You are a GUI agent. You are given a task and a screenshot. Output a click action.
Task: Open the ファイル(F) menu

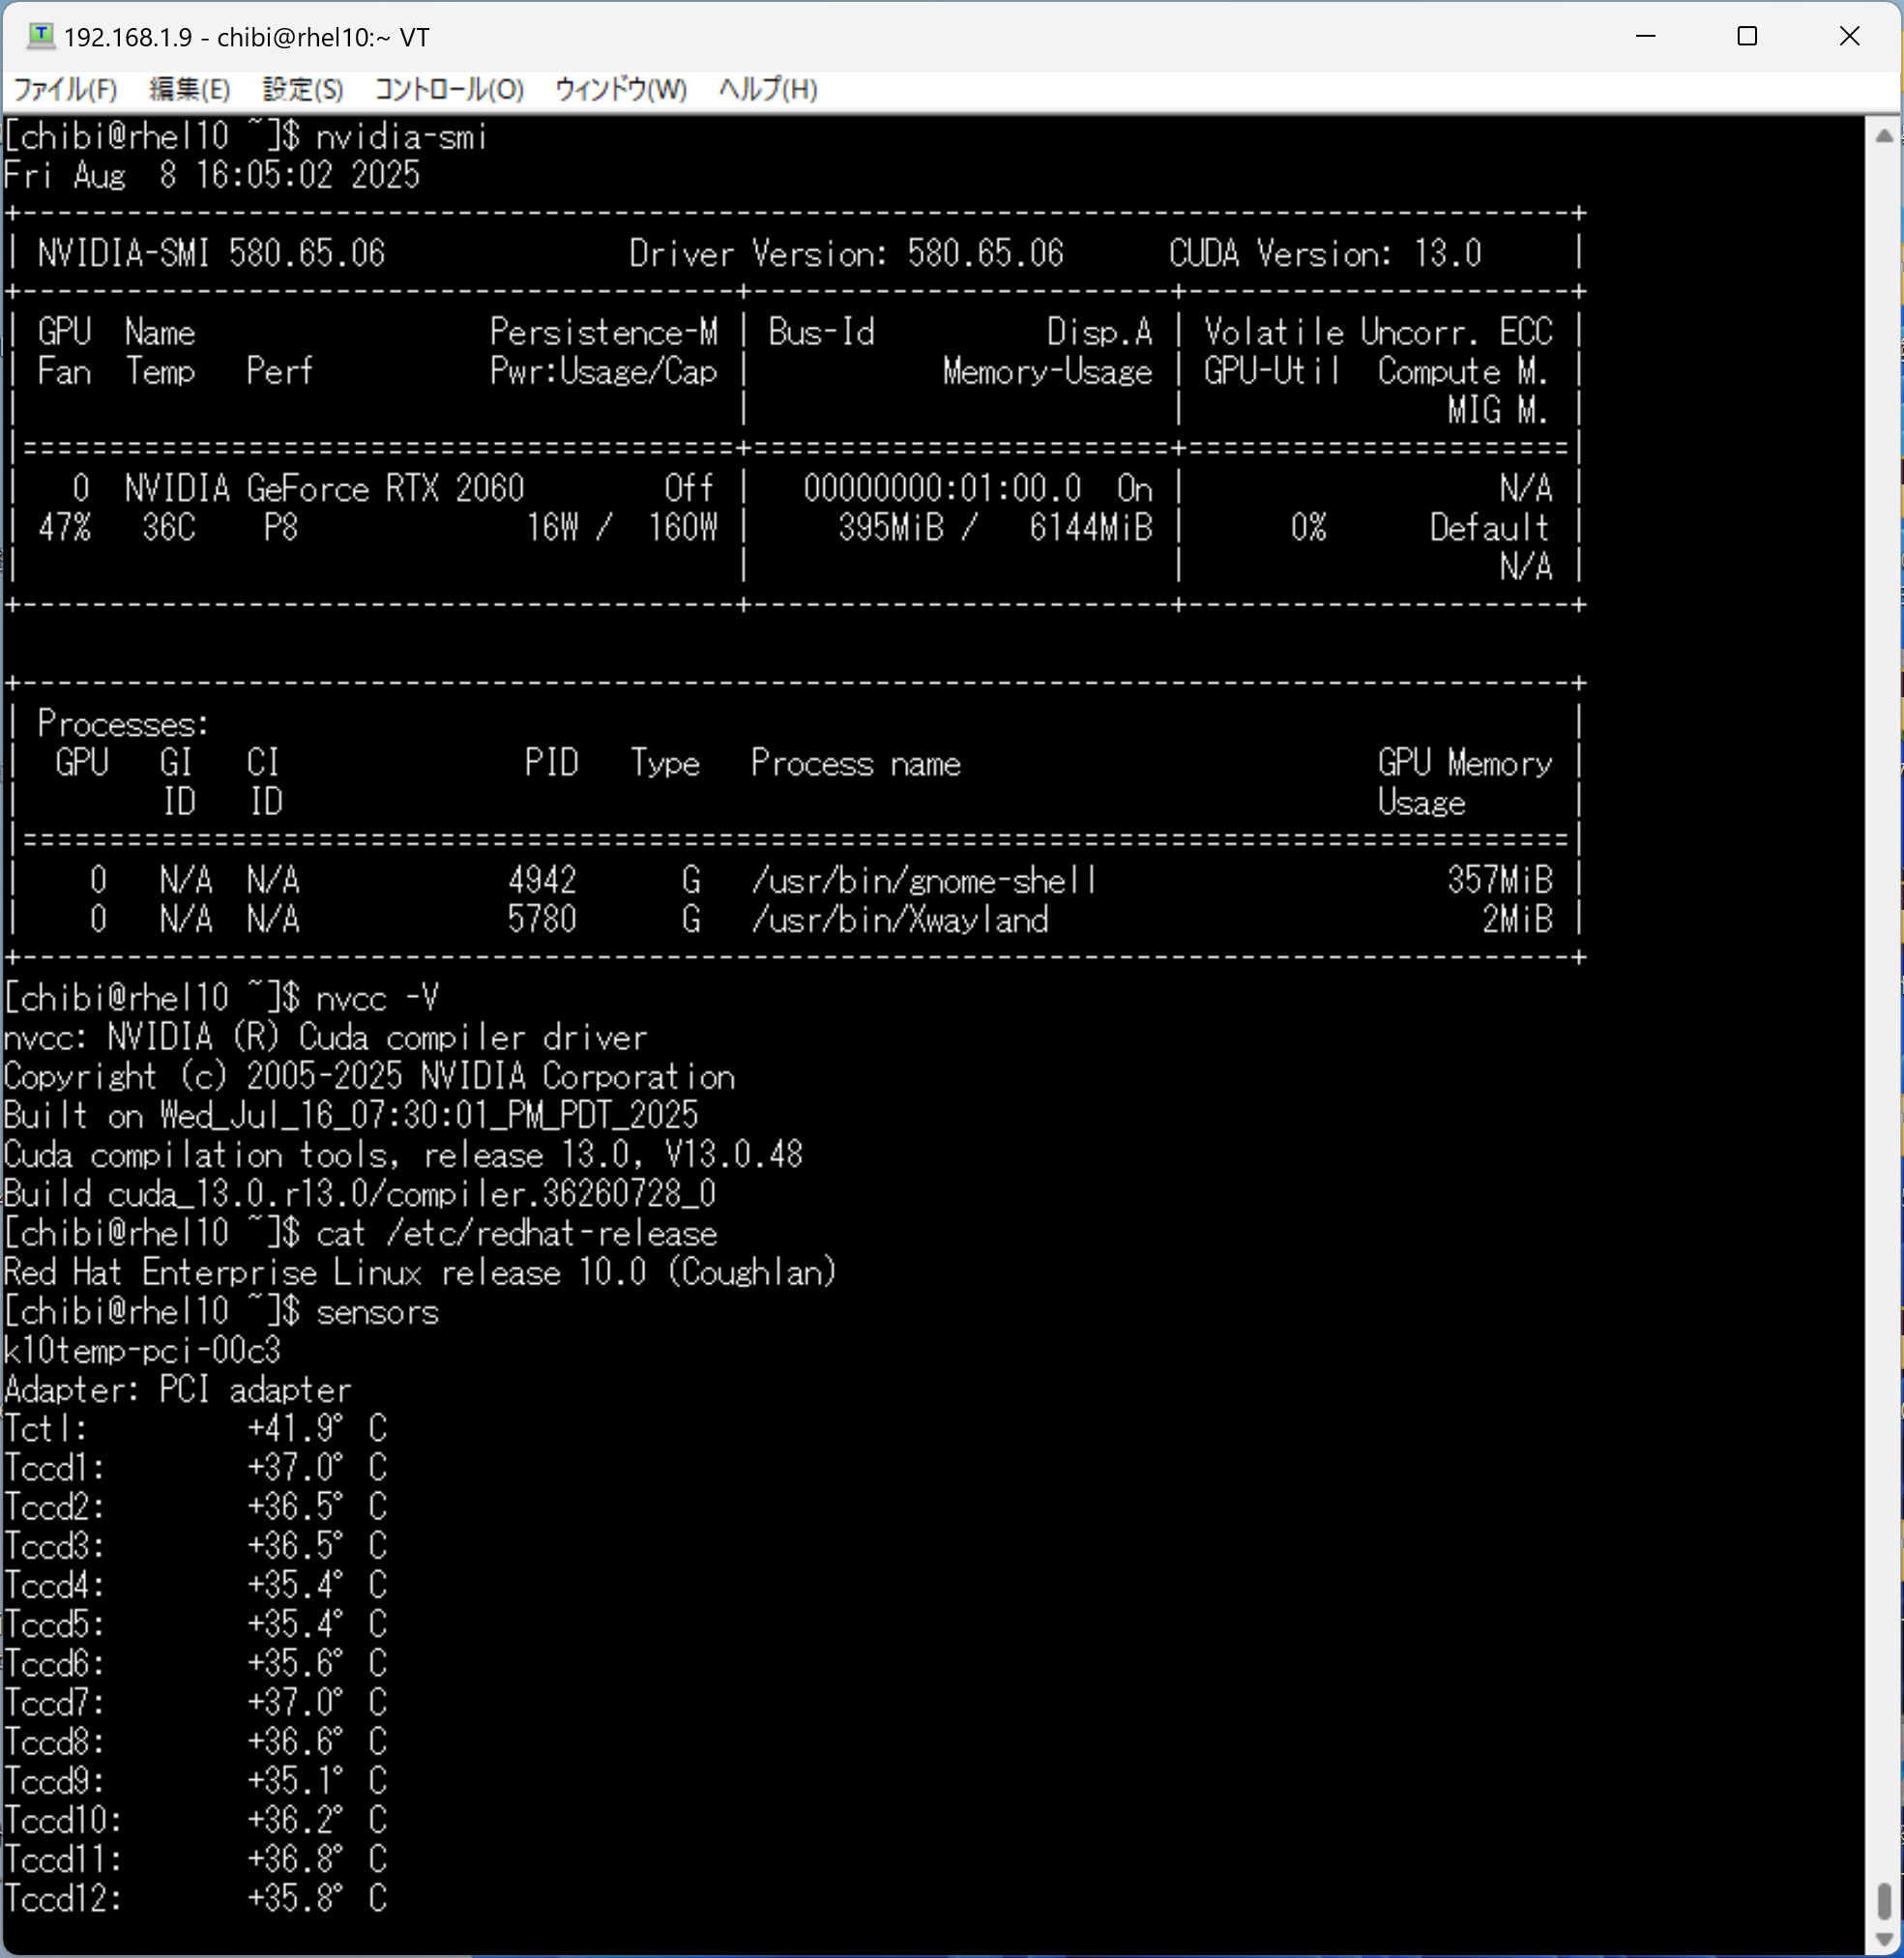(64, 90)
